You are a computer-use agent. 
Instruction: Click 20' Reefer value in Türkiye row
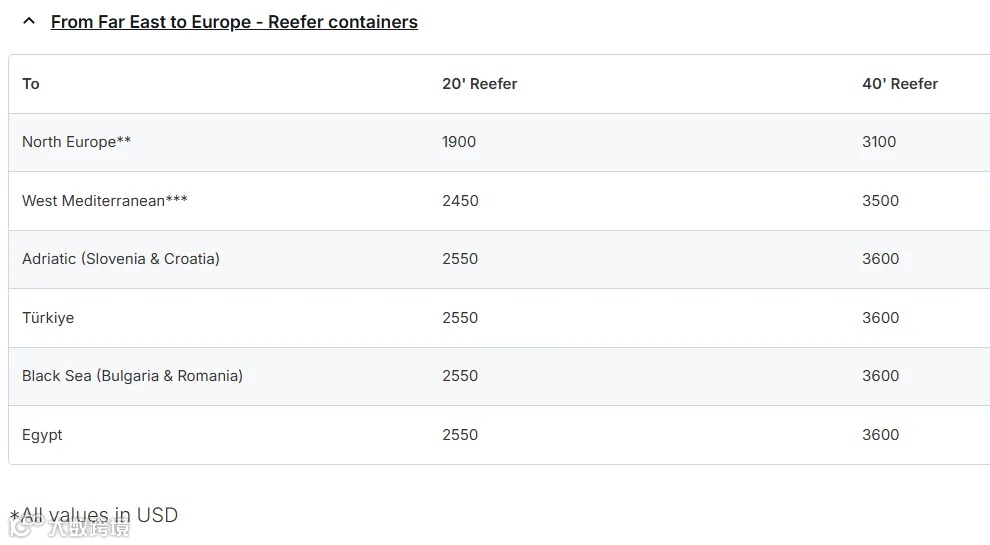(460, 318)
